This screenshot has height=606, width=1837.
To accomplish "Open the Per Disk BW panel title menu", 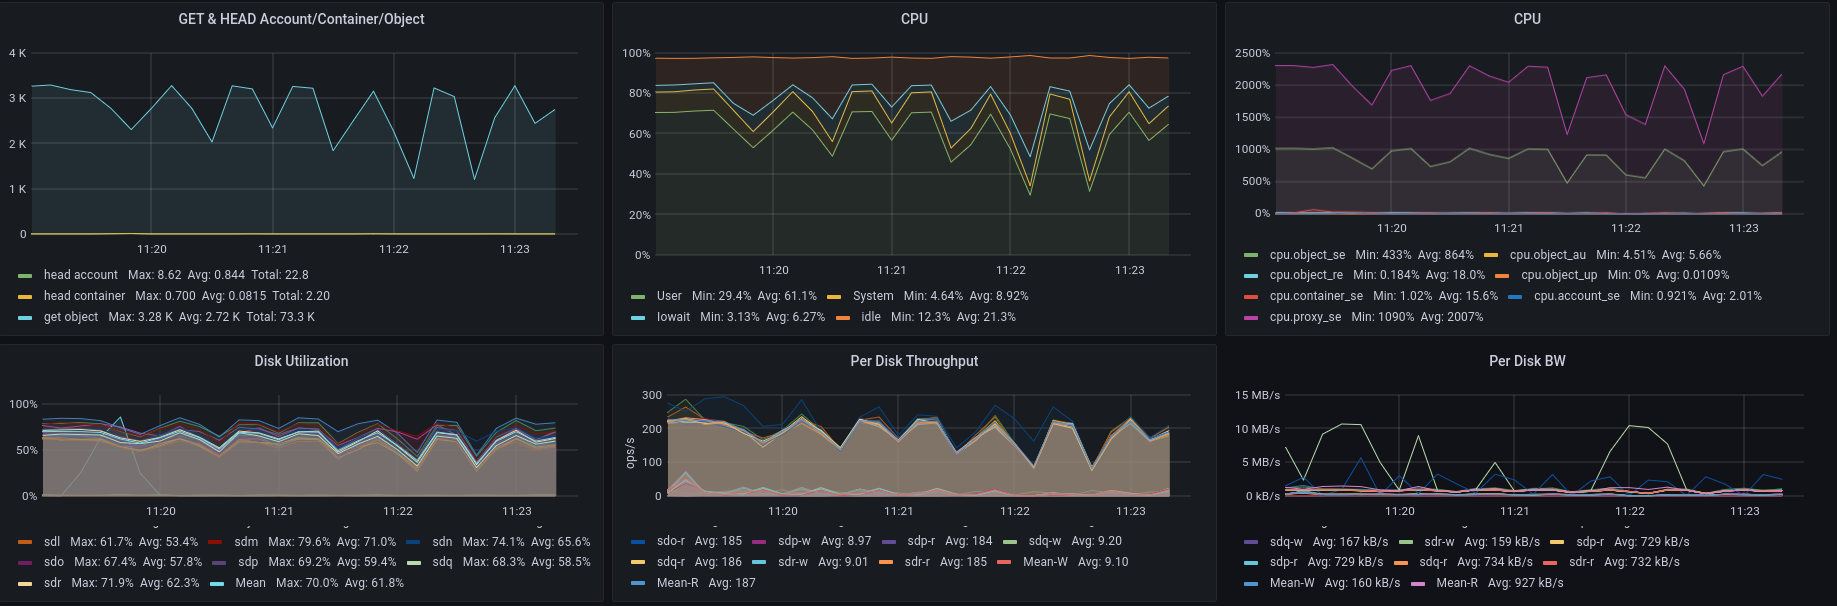I will pyautogui.click(x=1527, y=361).
